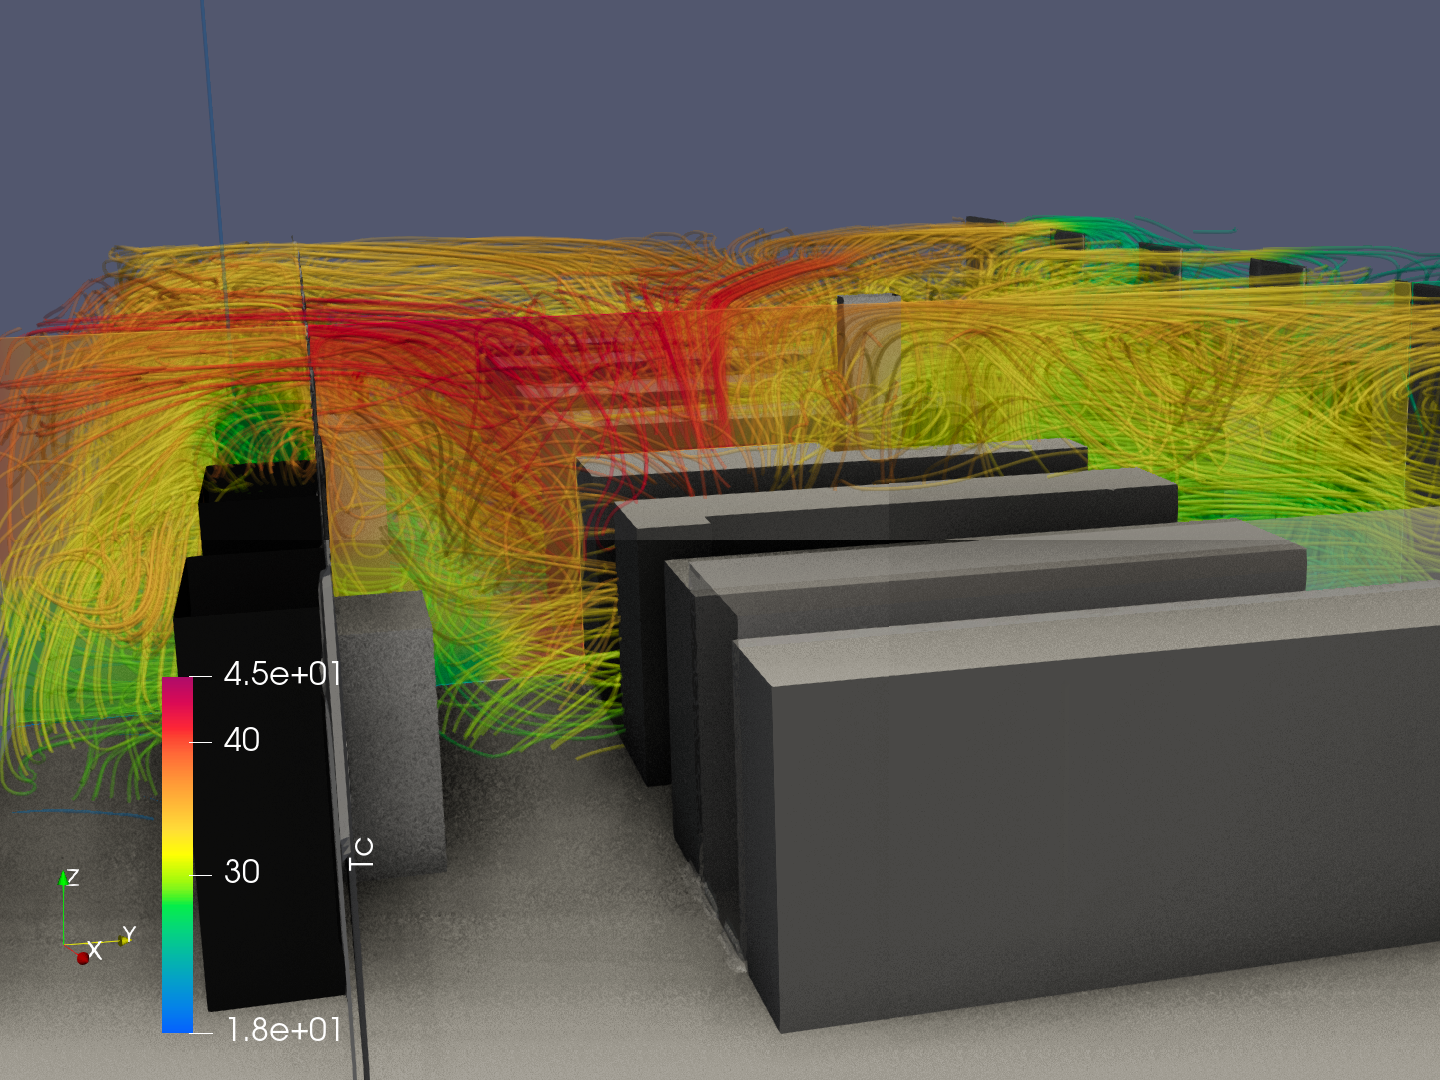Click the yellow section of the color bar
1440x1080 pixels.
pyautogui.click(x=177, y=848)
